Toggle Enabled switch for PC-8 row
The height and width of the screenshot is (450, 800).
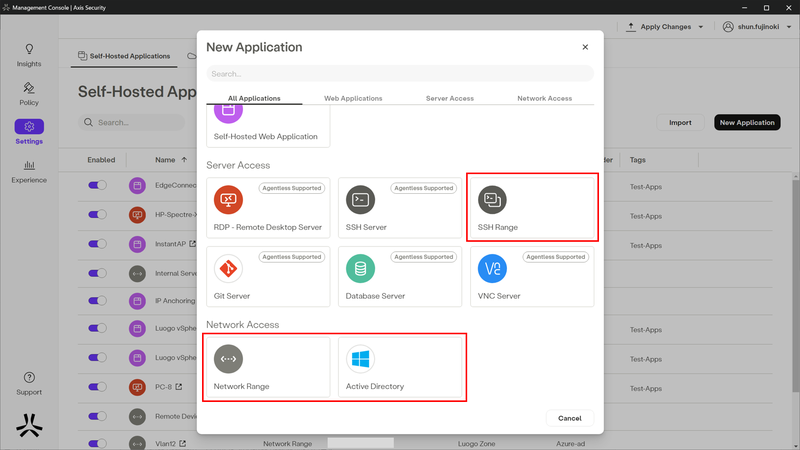tap(97, 387)
